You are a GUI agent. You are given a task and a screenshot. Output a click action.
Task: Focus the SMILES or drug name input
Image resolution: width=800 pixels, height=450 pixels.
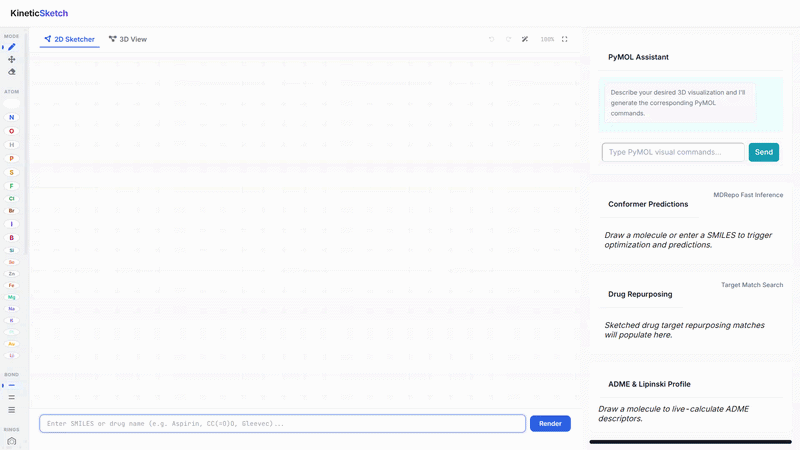click(x=283, y=423)
